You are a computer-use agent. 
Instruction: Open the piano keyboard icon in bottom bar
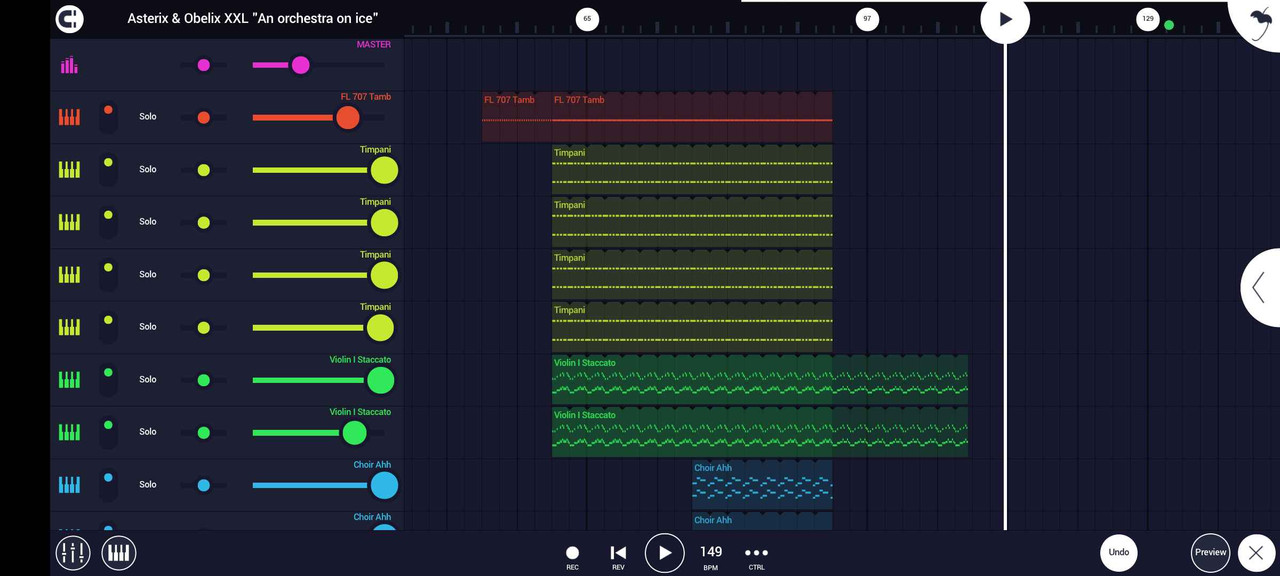pos(119,552)
